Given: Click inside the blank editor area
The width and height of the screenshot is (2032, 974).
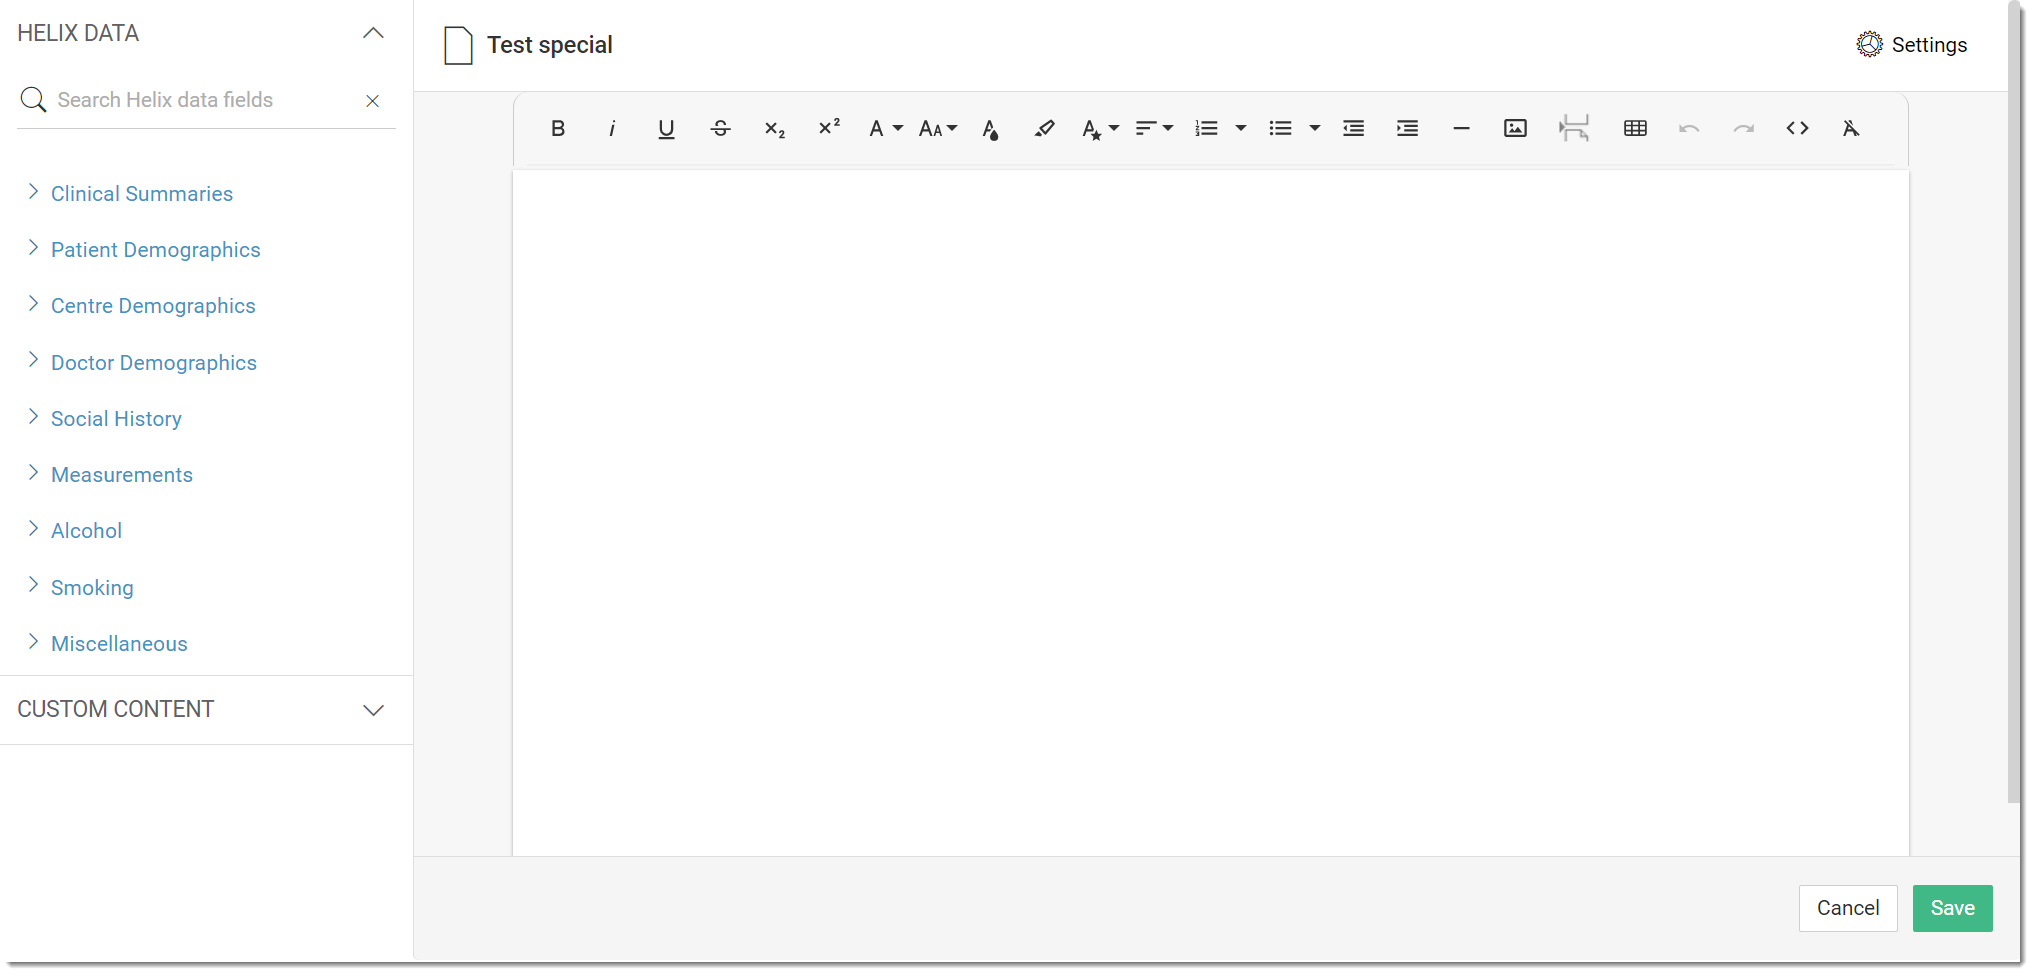Looking at the screenshot, I should click(x=1210, y=512).
